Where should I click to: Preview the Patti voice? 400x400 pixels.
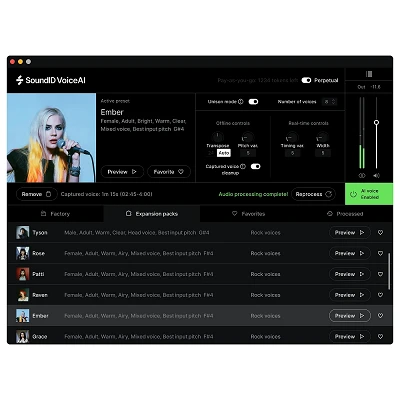[350, 274]
